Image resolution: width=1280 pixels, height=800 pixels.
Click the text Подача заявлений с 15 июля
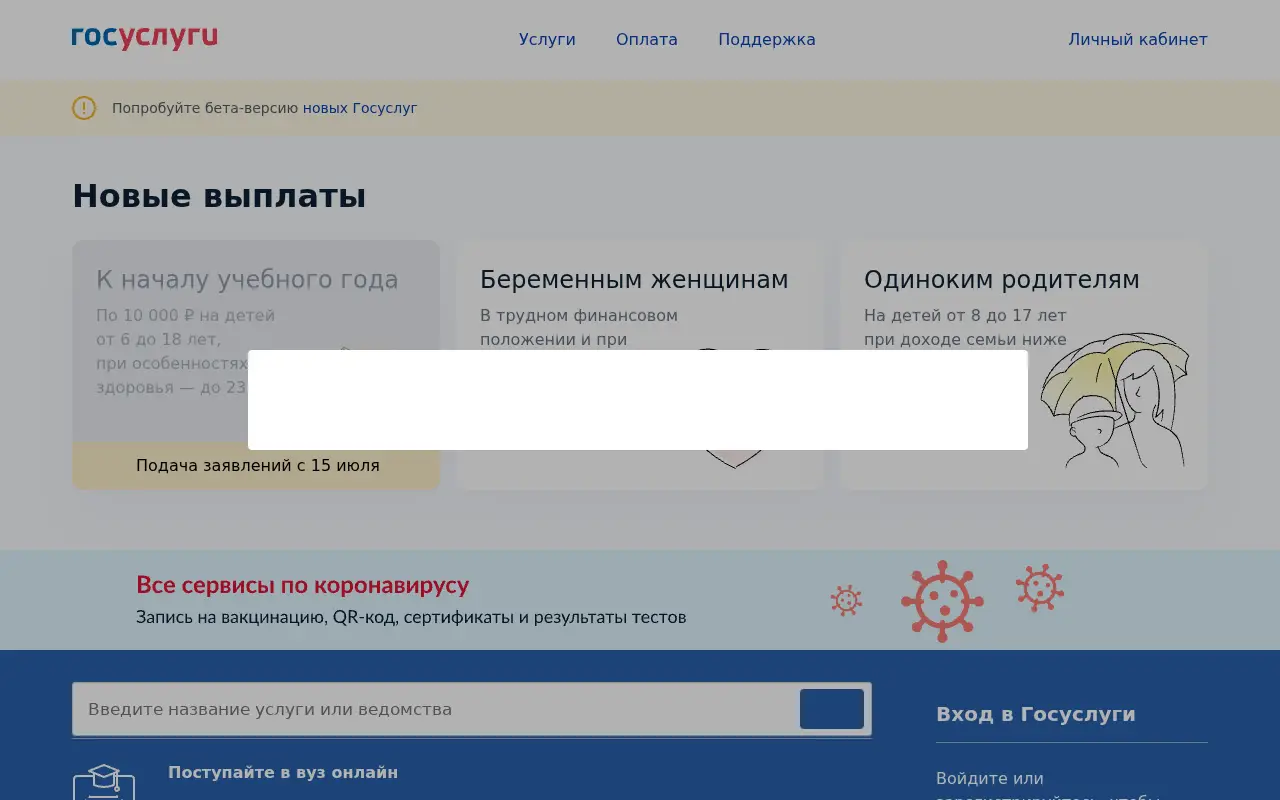[258, 465]
